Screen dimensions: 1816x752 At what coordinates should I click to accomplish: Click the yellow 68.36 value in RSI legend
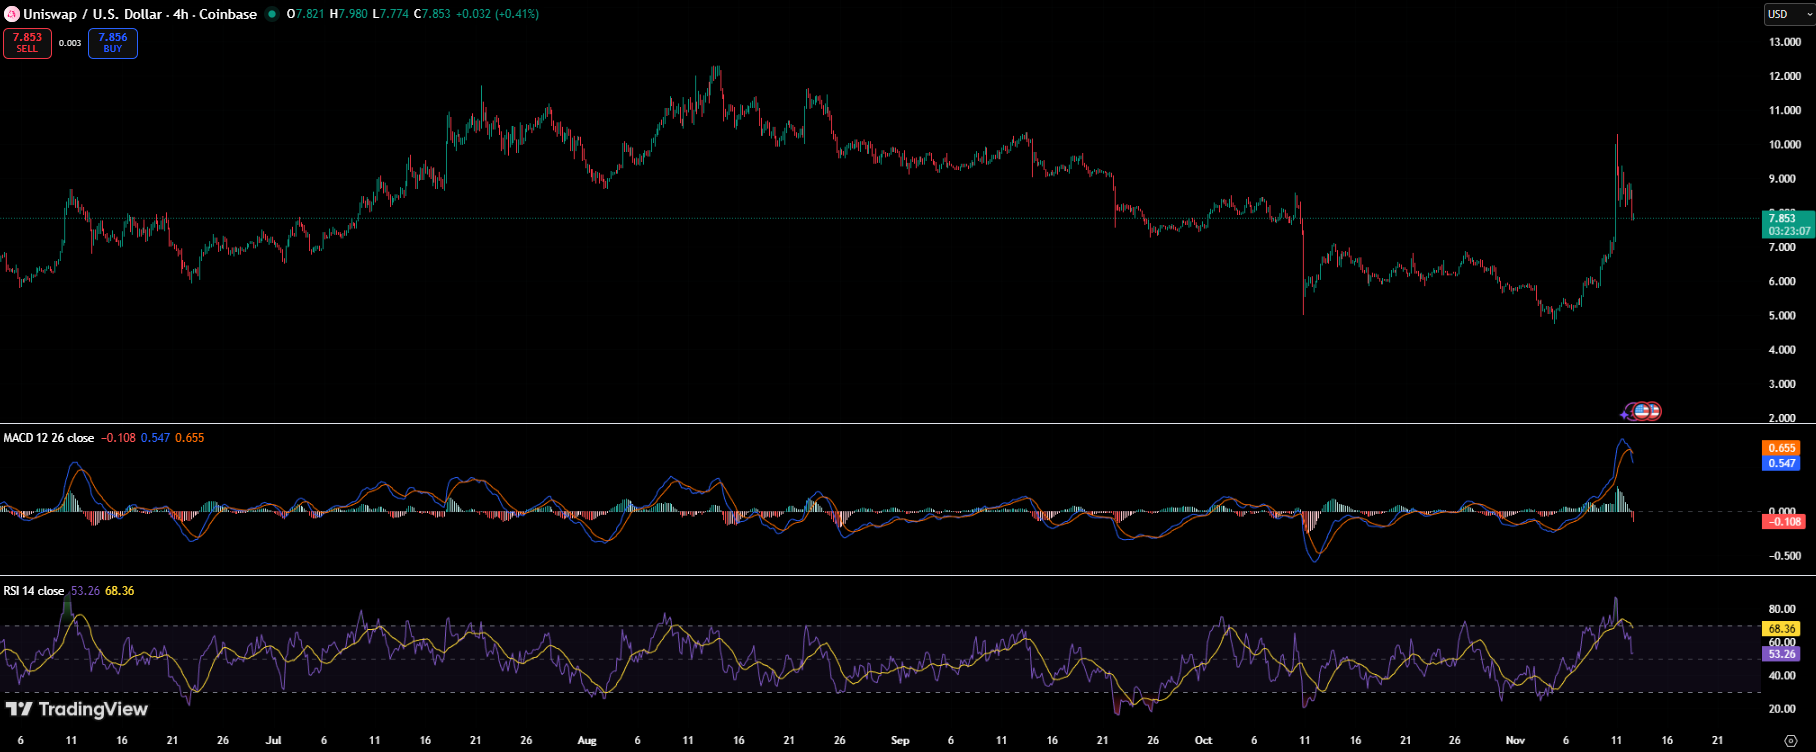pyautogui.click(x=119, y=591)
